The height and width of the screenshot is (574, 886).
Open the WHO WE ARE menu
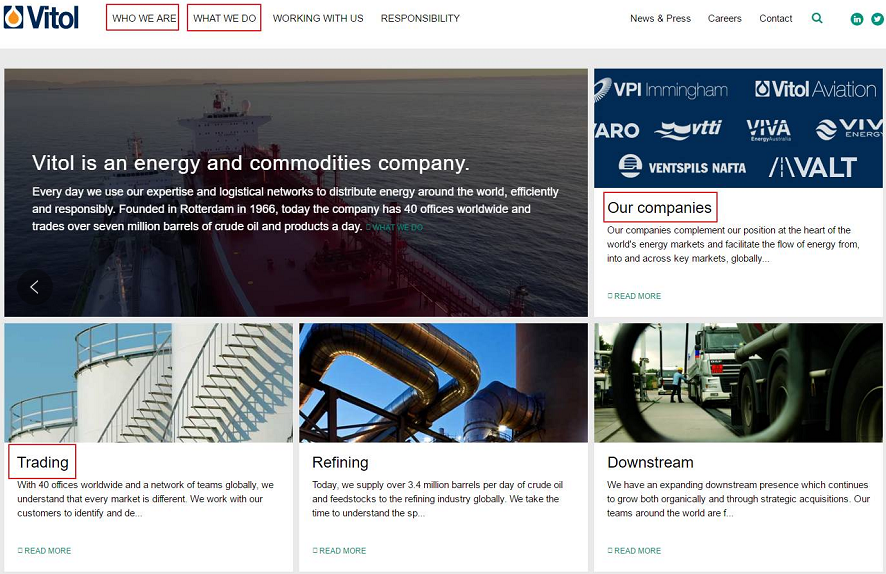pyautogui.click(x=143, y=18)
